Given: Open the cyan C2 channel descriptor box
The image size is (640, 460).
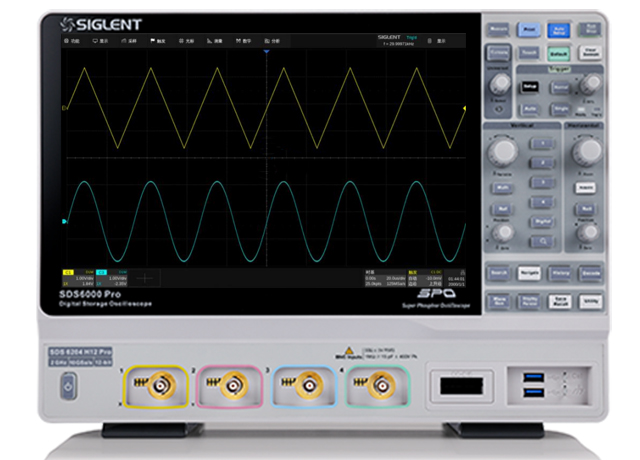Looking at the screenshot, I should 111,278.
